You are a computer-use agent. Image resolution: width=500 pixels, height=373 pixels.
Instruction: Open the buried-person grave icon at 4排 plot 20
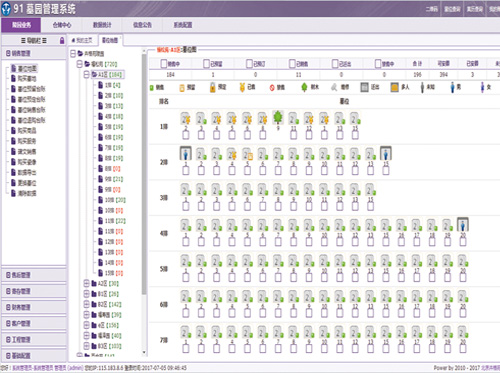tap(463, 225)
